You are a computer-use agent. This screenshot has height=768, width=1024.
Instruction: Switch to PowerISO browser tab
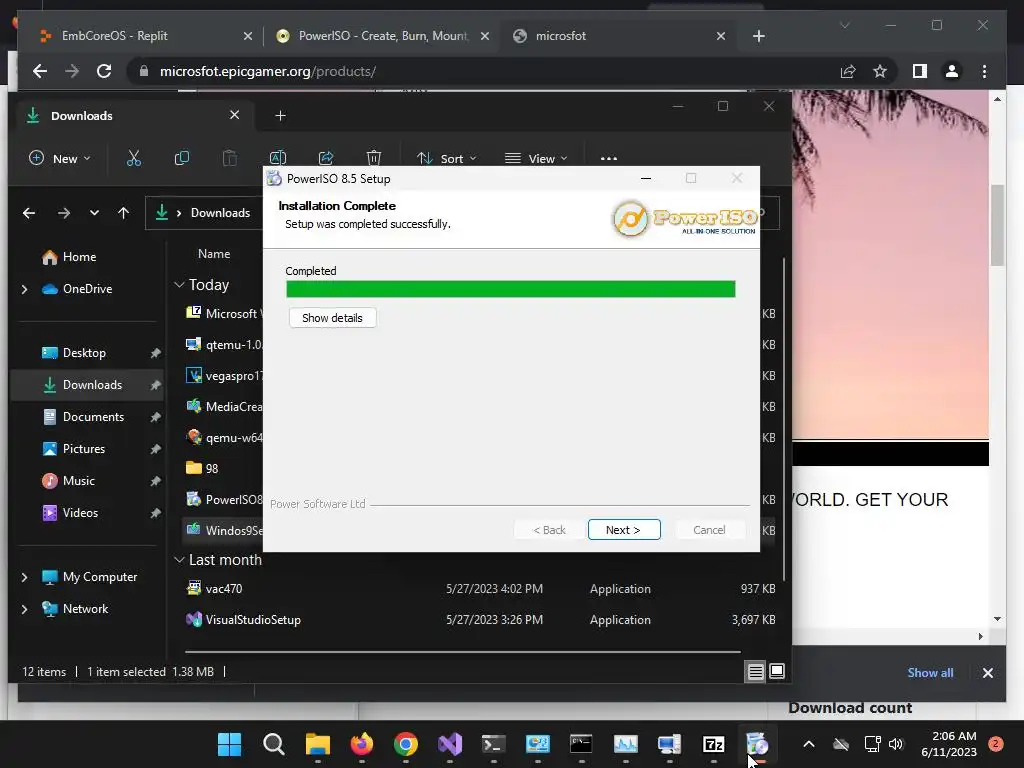click(382, 36)
